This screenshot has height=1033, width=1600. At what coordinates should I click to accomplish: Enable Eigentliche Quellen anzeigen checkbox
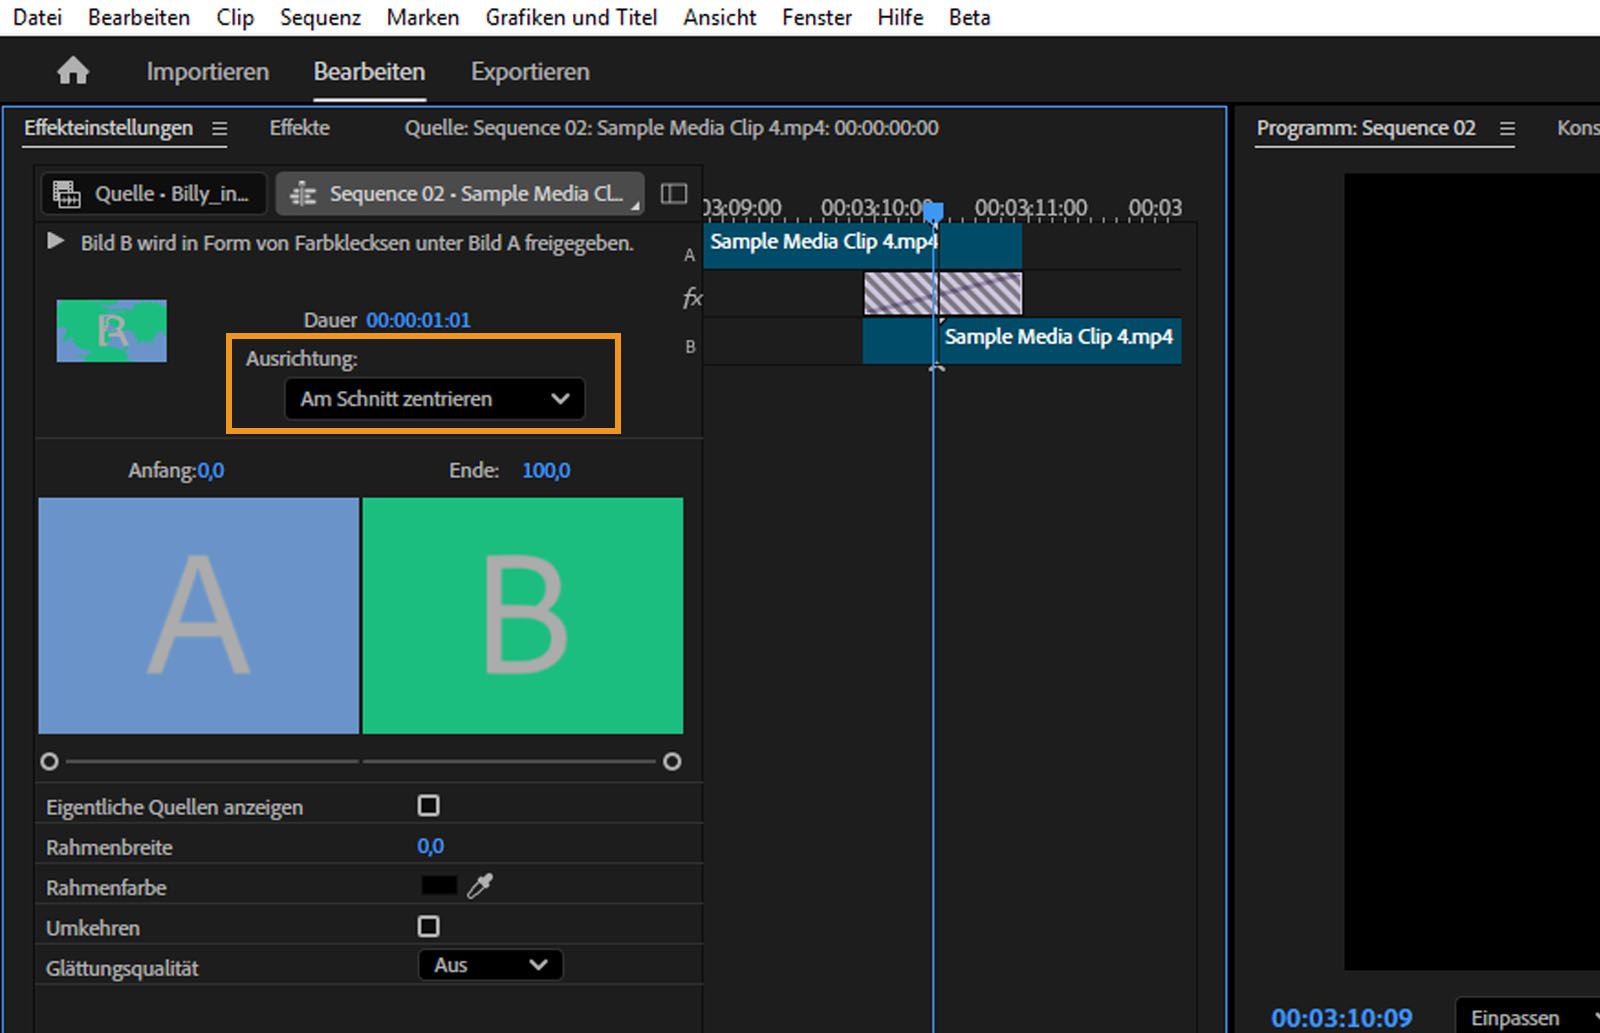[428, 806]
